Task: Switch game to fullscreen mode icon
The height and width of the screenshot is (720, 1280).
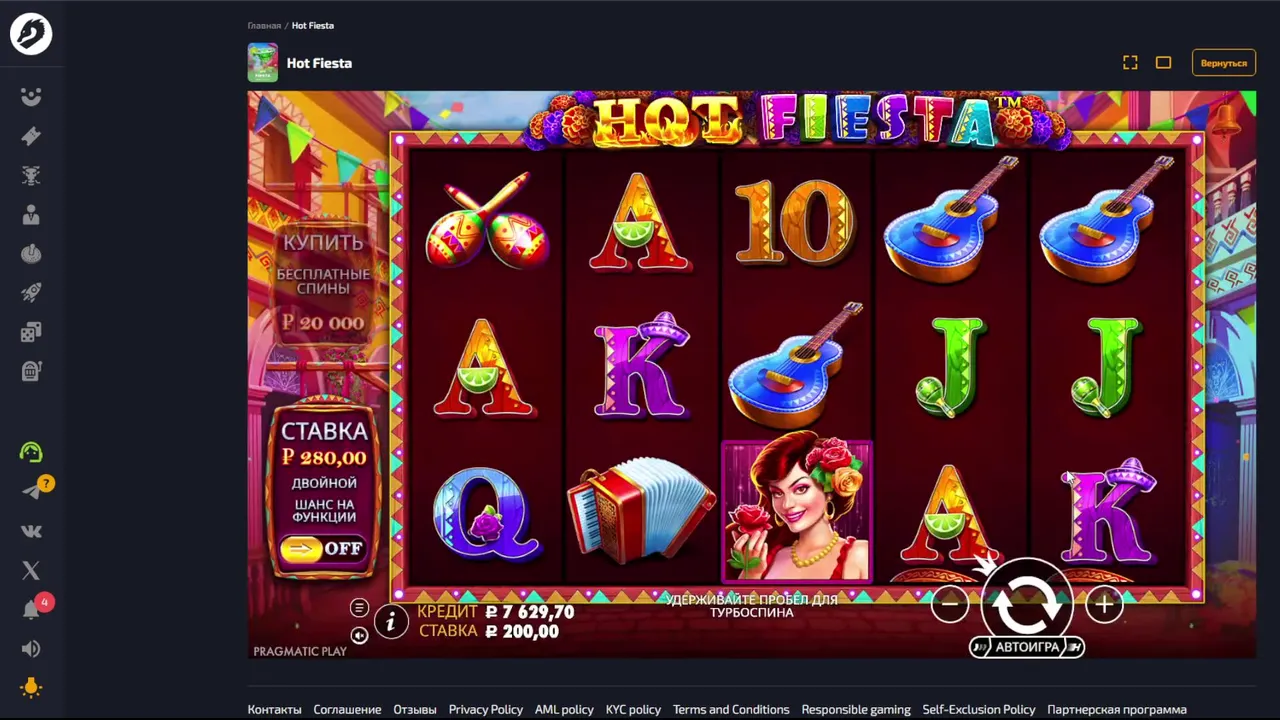Action: point(1130,63)
